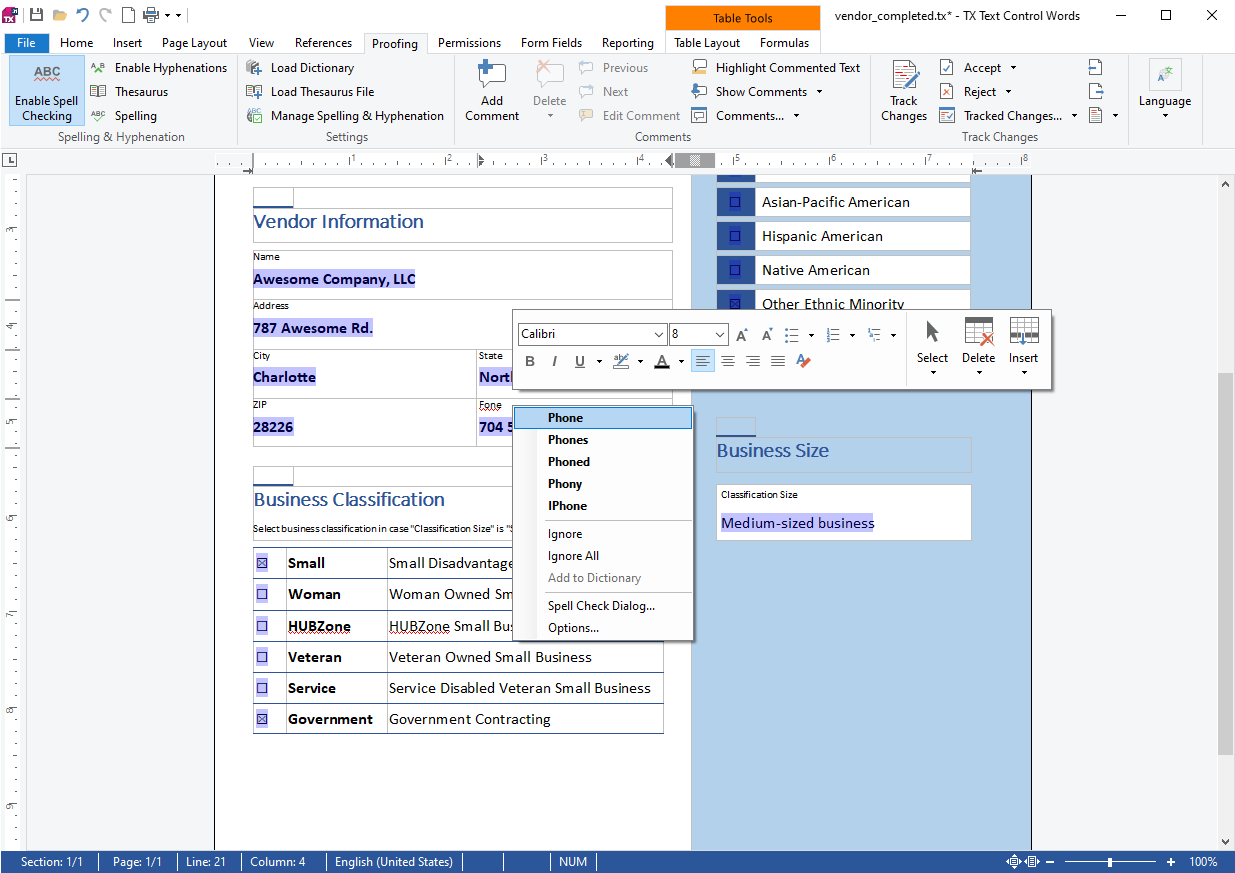
Task: Select Ignore All in context menu
Action: [573, 556]
